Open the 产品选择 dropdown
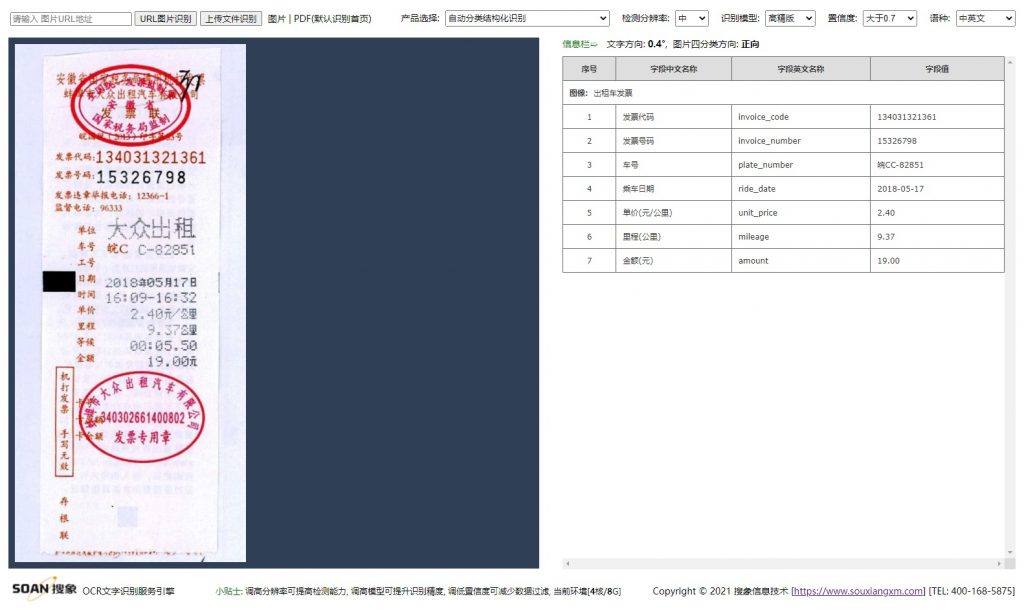The width and height of the screenshot is (1024, 610). coord(526,19)
